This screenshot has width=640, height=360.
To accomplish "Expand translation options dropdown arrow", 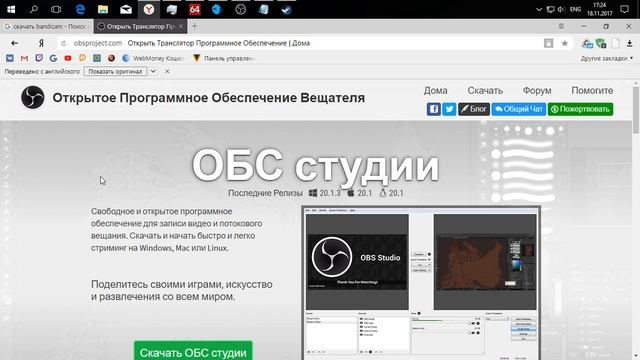I will coord(153,71).
